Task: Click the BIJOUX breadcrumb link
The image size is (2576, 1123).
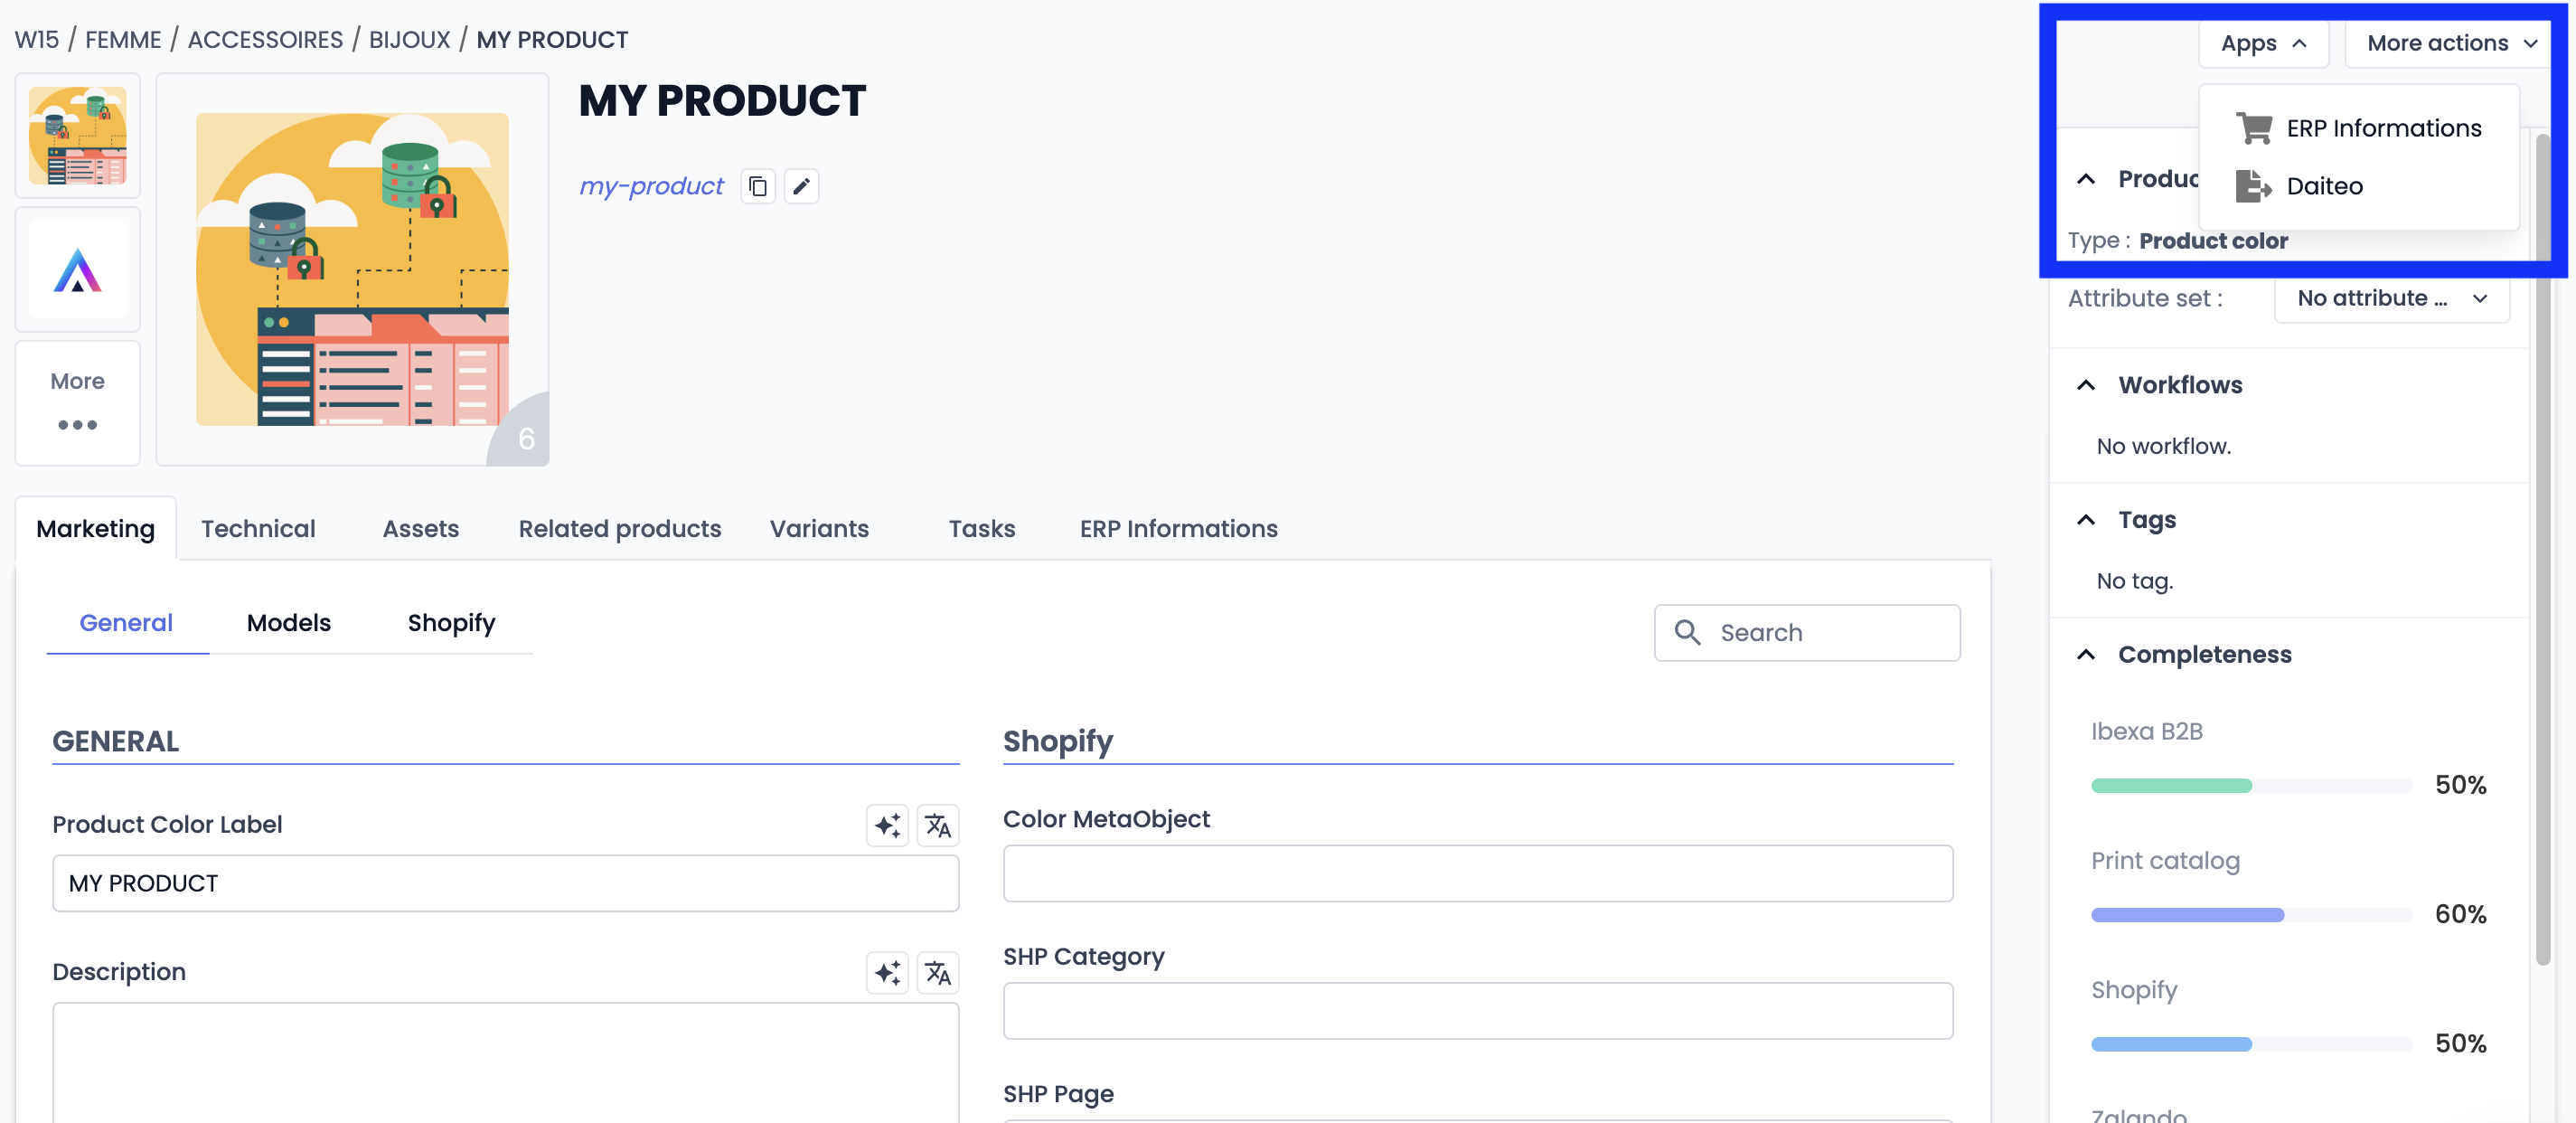Action: [x=410, y=40]
